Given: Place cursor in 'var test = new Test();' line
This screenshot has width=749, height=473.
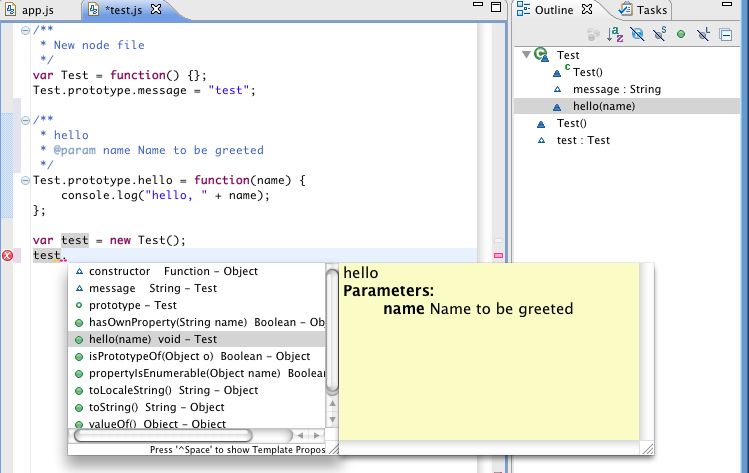Looking at the screenshot, I should (109, 240).
